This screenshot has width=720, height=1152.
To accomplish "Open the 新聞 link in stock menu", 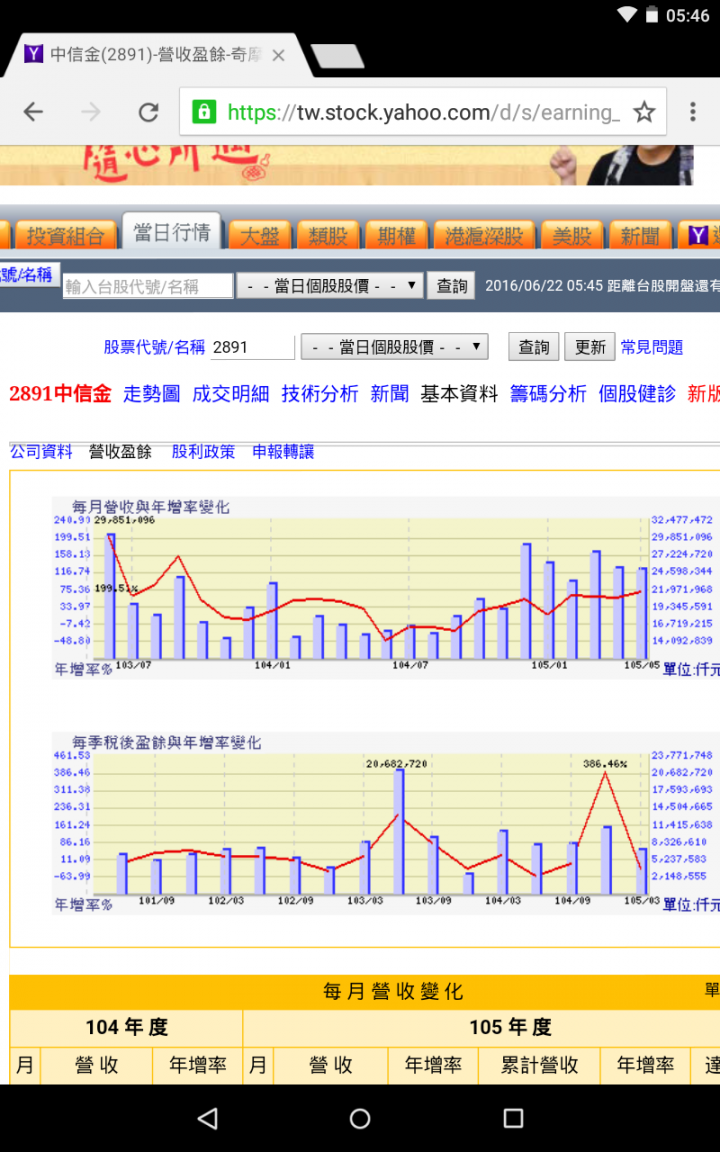I will click(x=389, y=394).
